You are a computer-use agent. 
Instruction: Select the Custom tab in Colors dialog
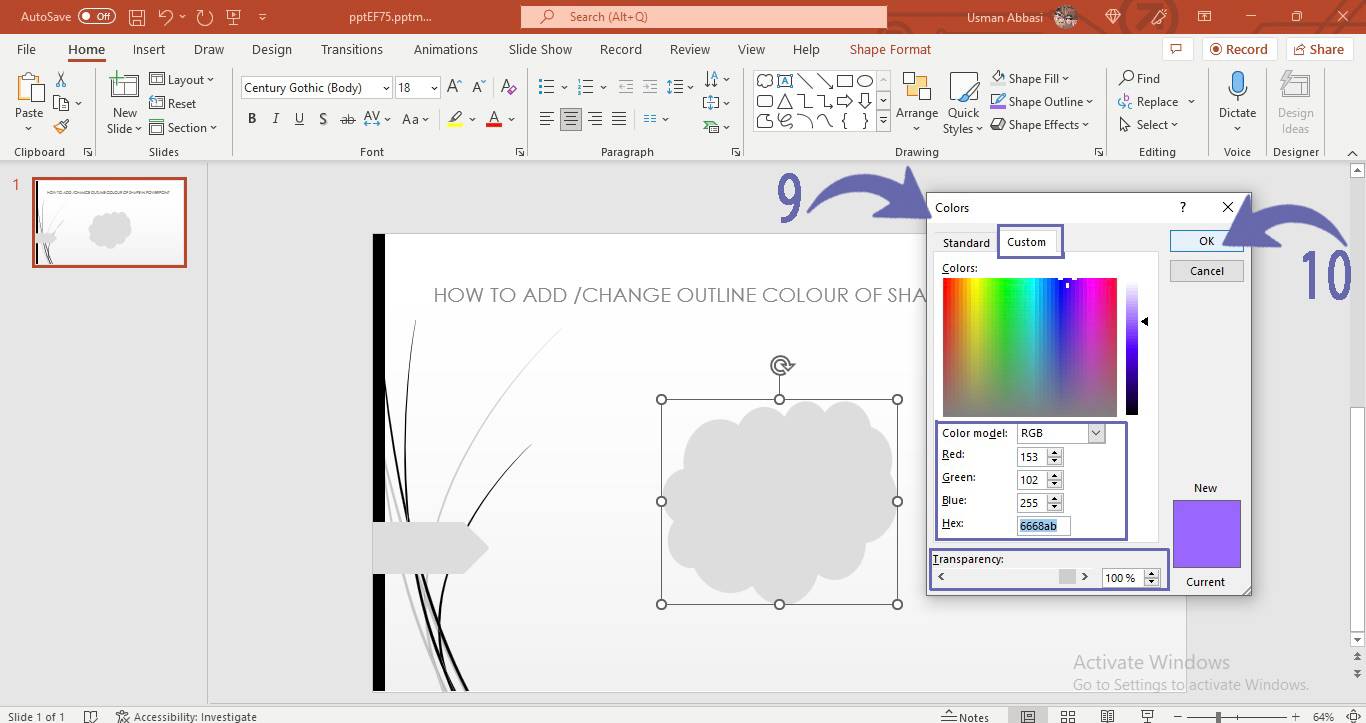pyautogui.click(x=1027, y=241)
